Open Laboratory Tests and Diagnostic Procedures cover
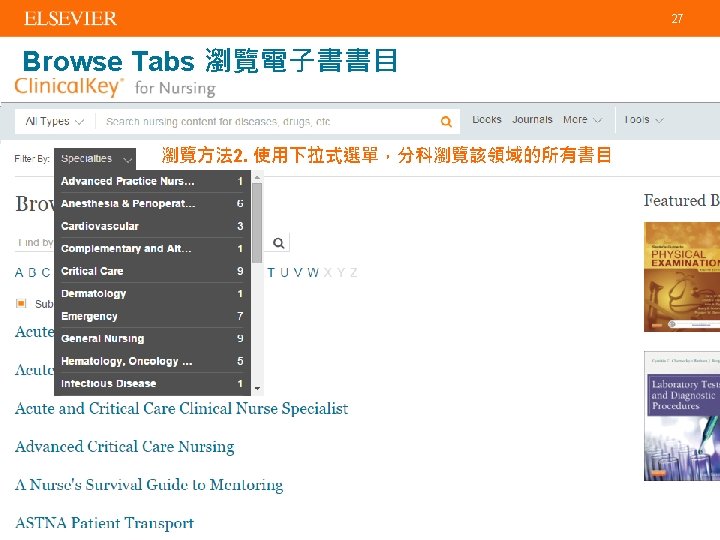Screen dimensions: 720x540 (682, 416)
